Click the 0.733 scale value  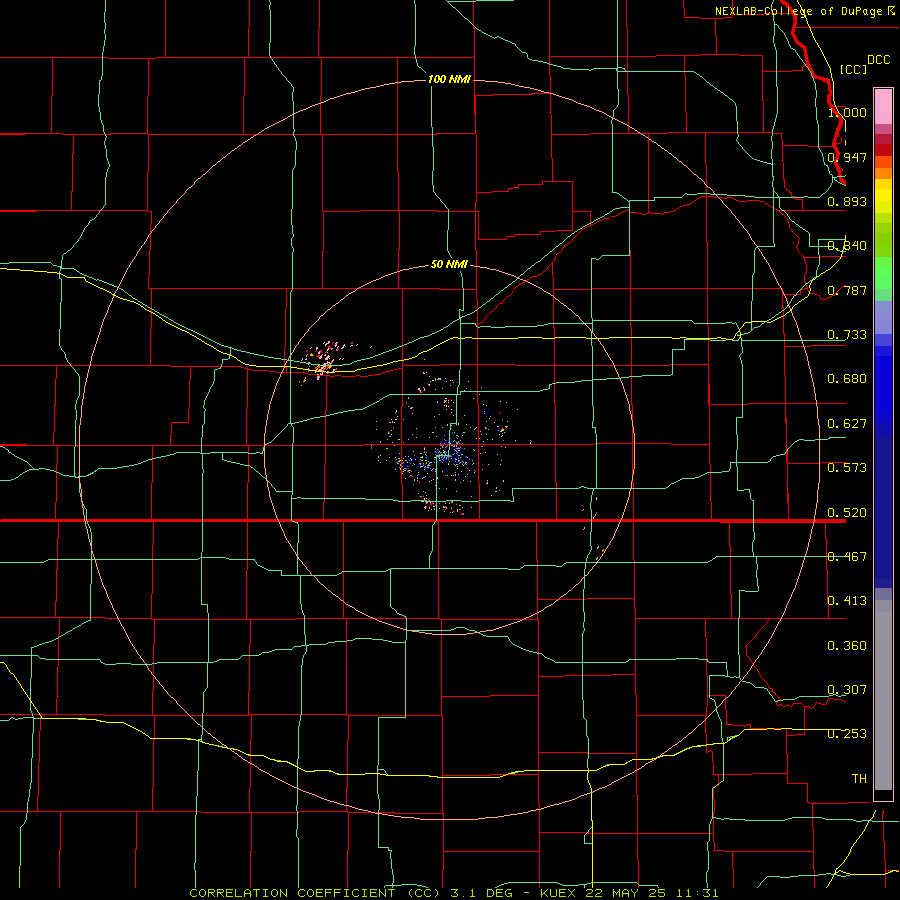[847, 335]
